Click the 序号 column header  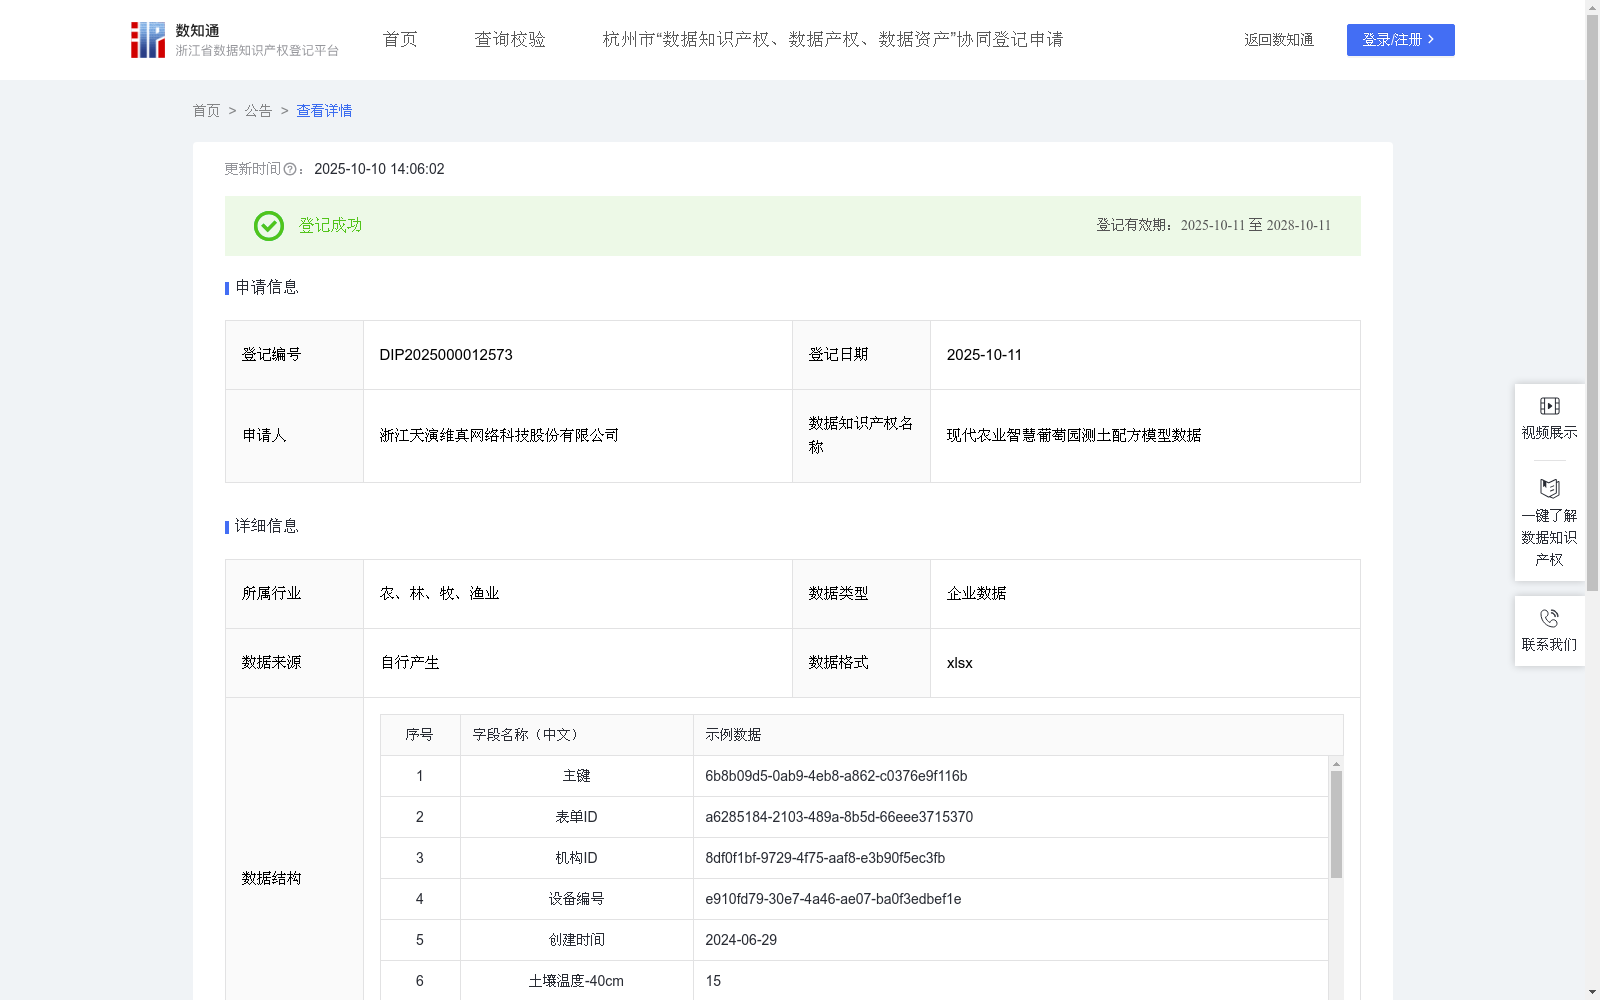pos(419,735)
